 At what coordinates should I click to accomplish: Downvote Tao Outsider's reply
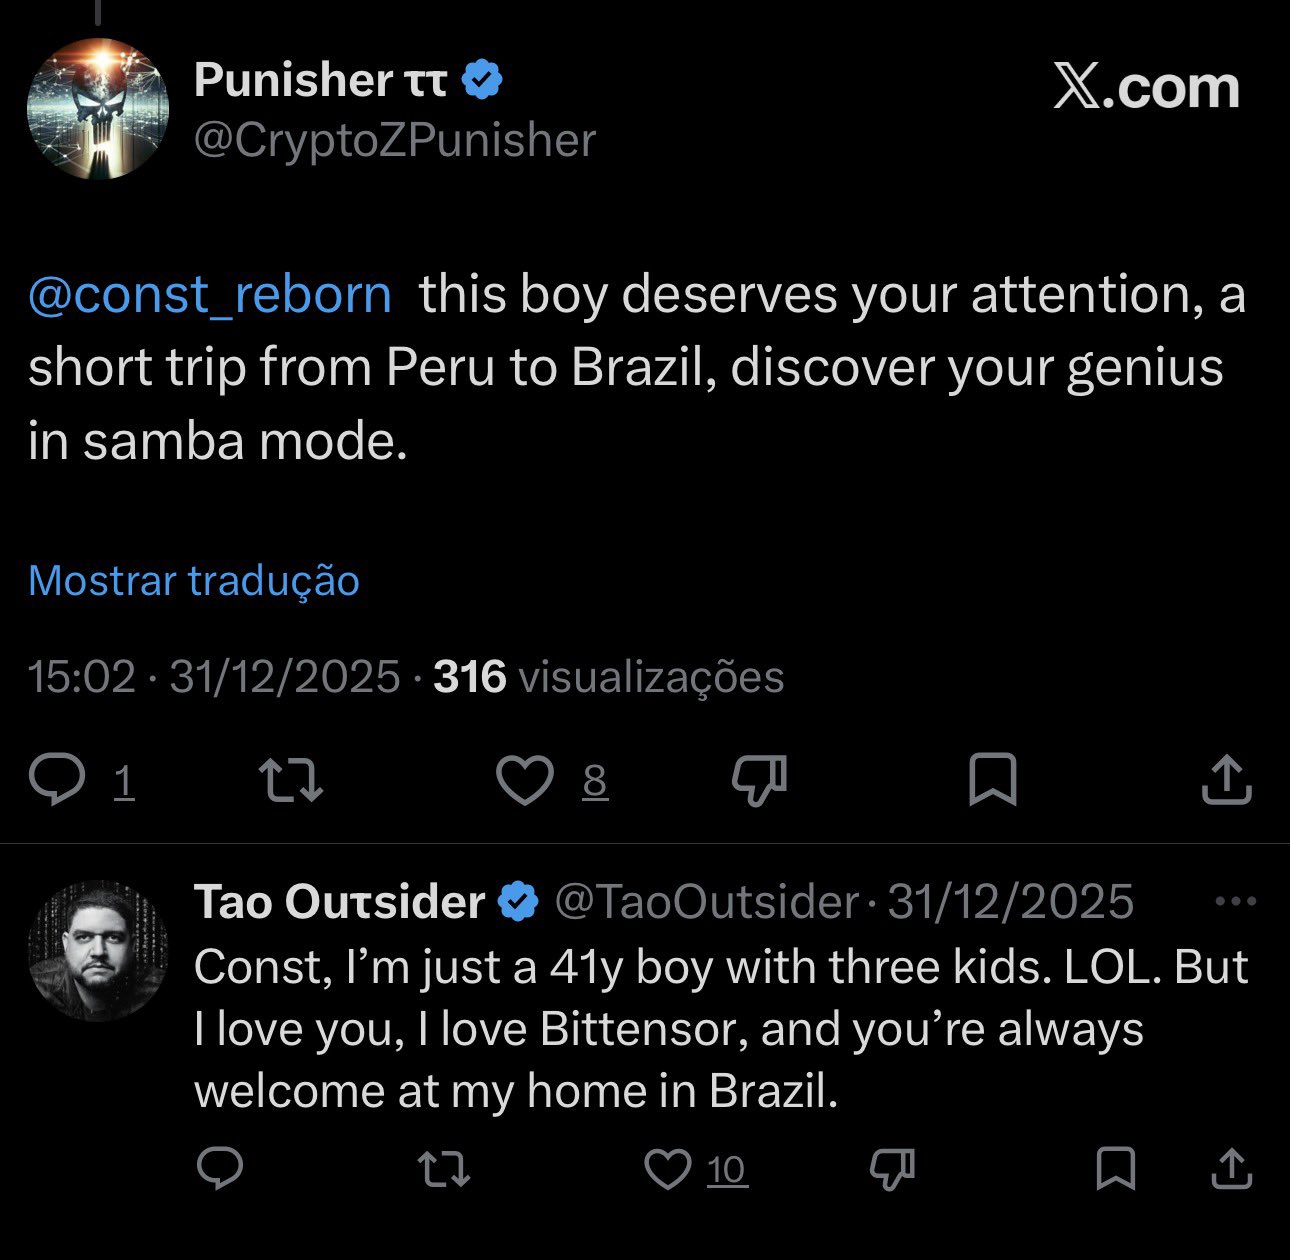click(x=892, y=1168)
